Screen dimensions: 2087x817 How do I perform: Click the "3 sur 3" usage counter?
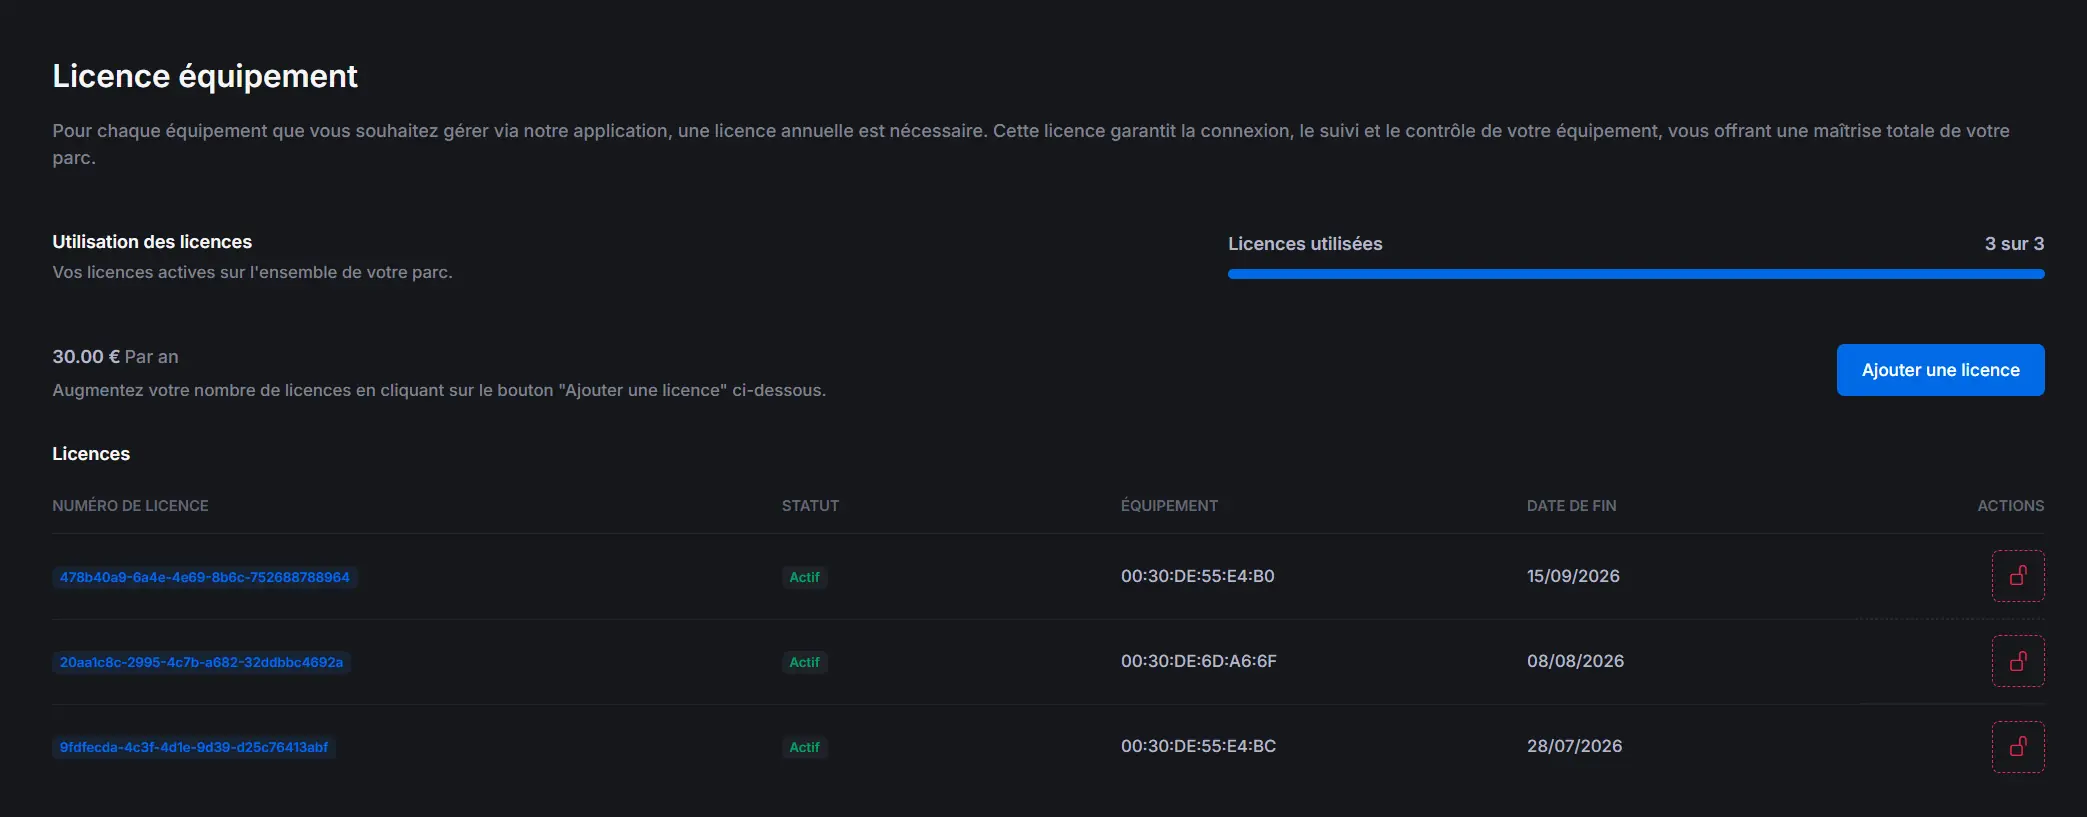point(2013,244)
